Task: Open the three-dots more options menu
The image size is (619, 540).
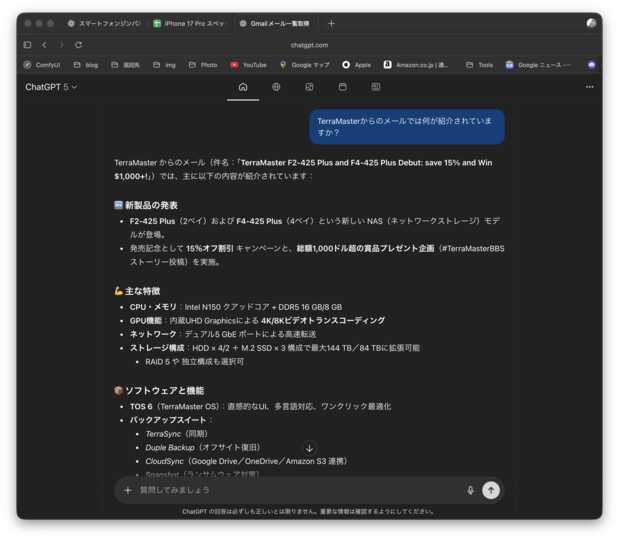Action: [x=589, y=86]
